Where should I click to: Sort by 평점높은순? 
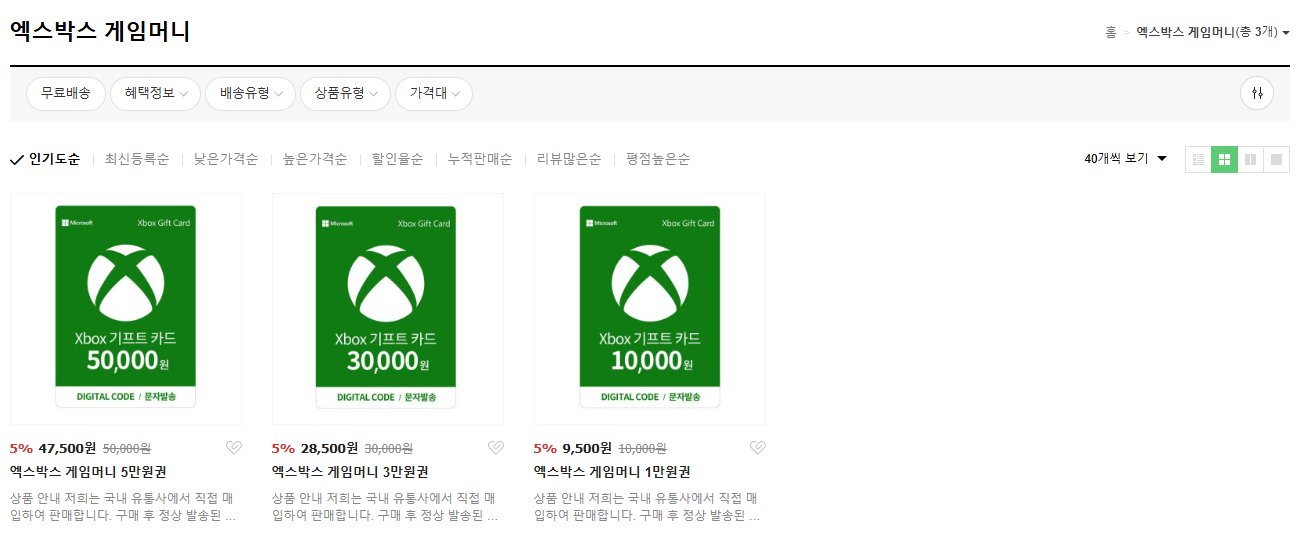658,159
